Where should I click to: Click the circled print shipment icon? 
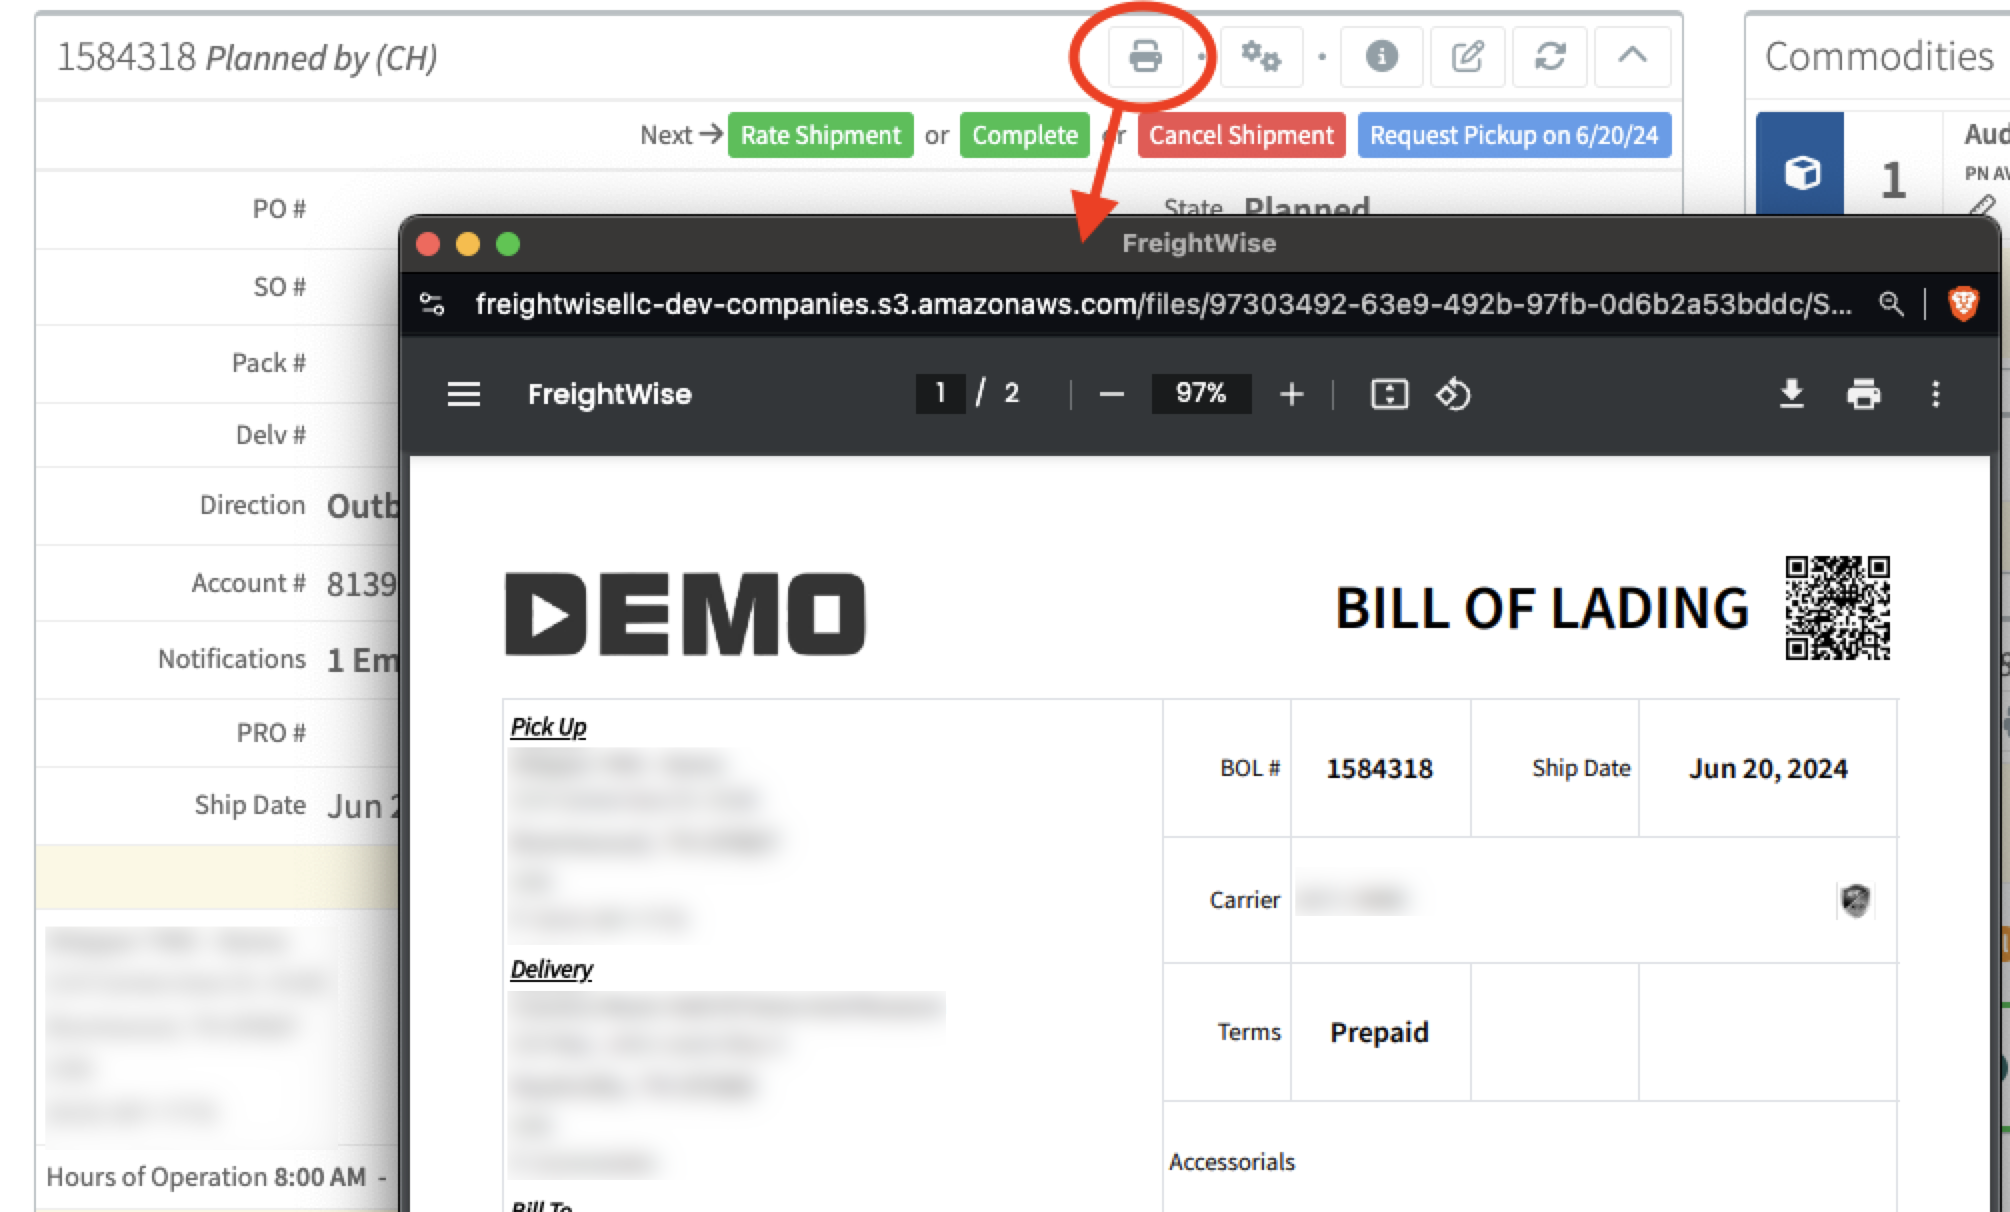[1143, 57]
